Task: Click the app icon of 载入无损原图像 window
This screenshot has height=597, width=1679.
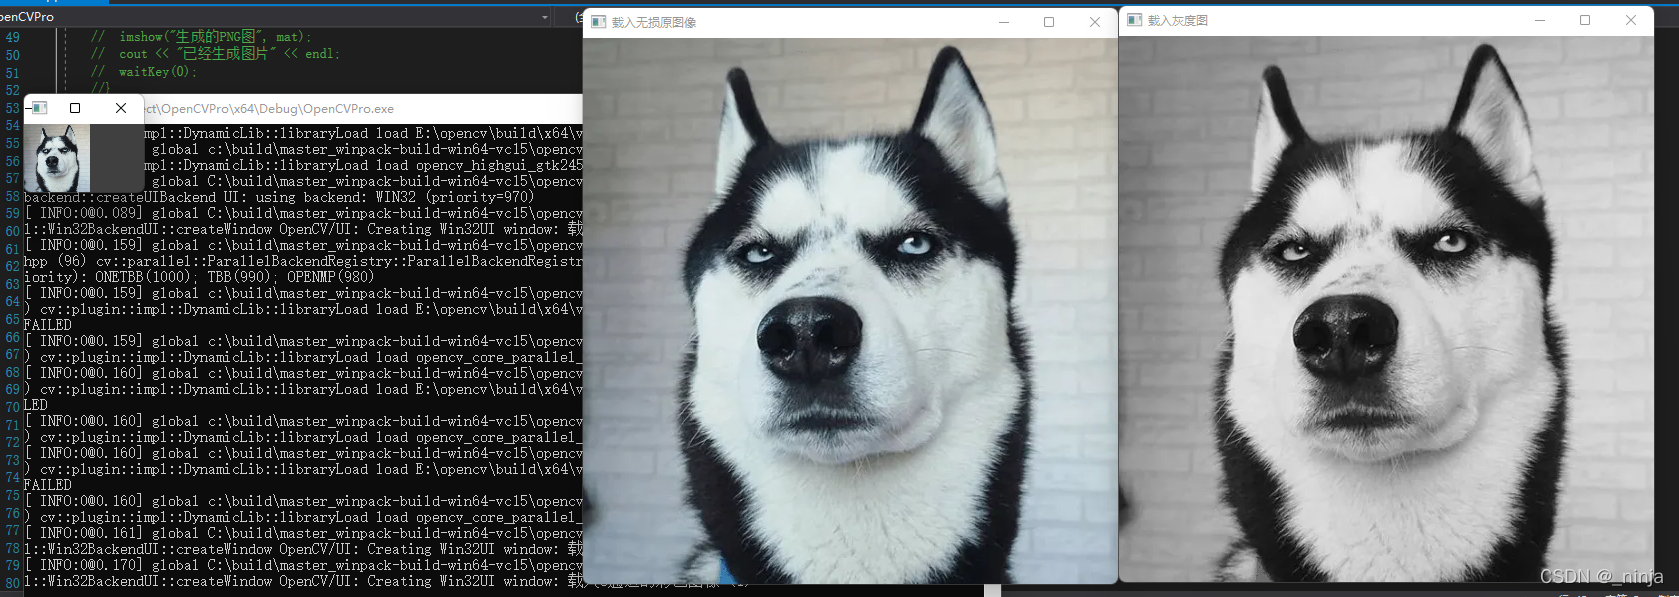Action: coord(599,22)
